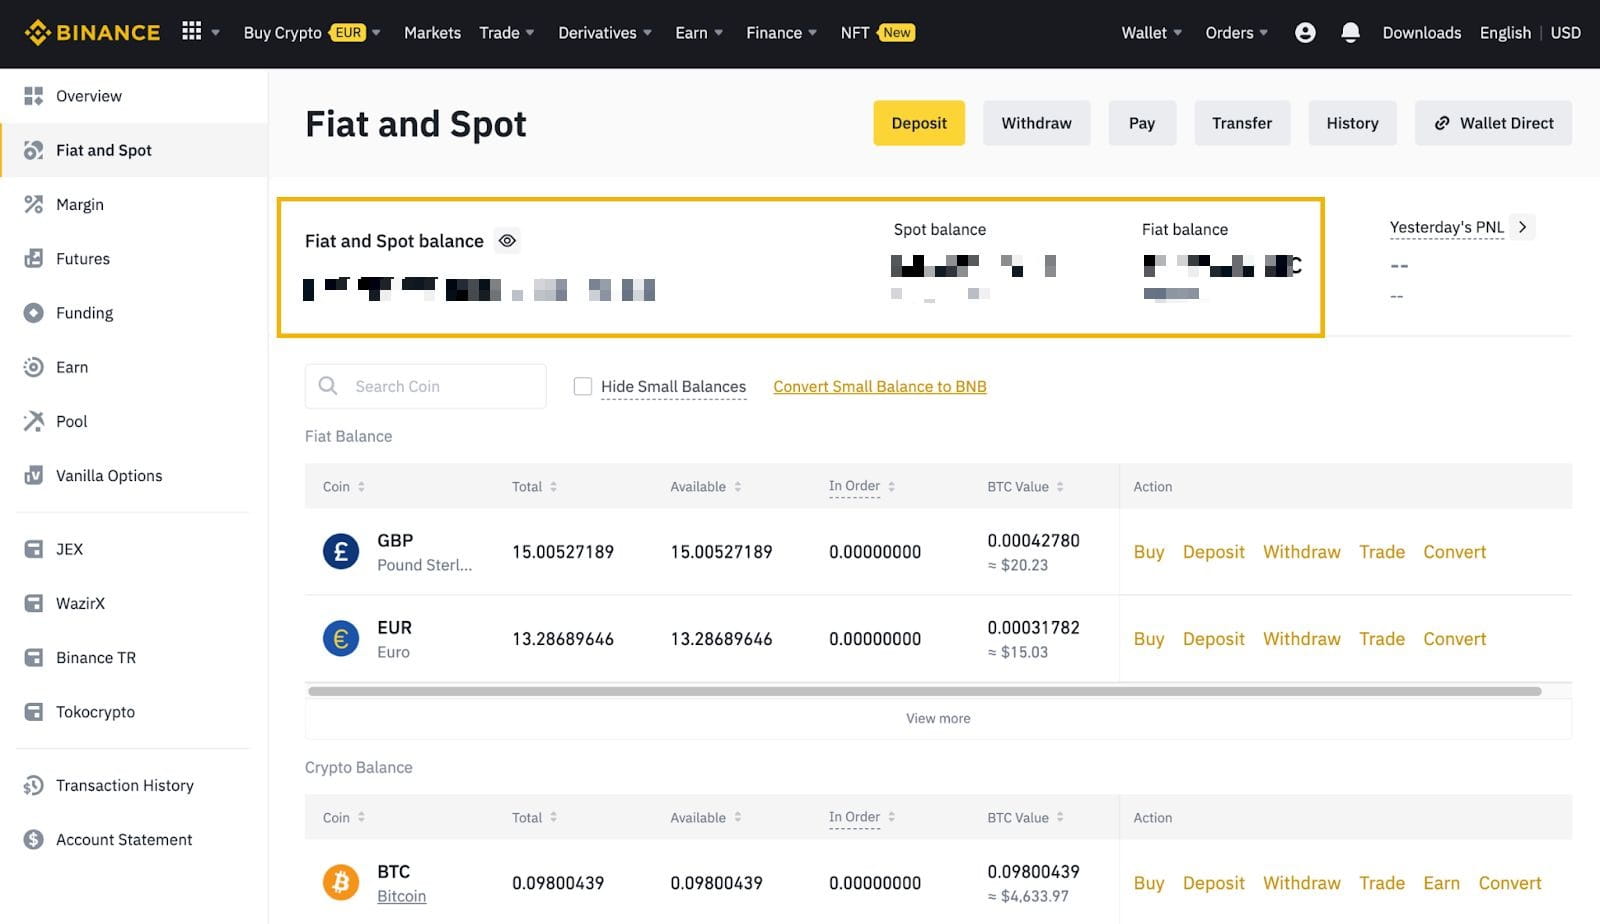1600x924 pixels.
Task: Toggle balance visibility eye icon
Action: pyautogui.click(x=508, y=241)
